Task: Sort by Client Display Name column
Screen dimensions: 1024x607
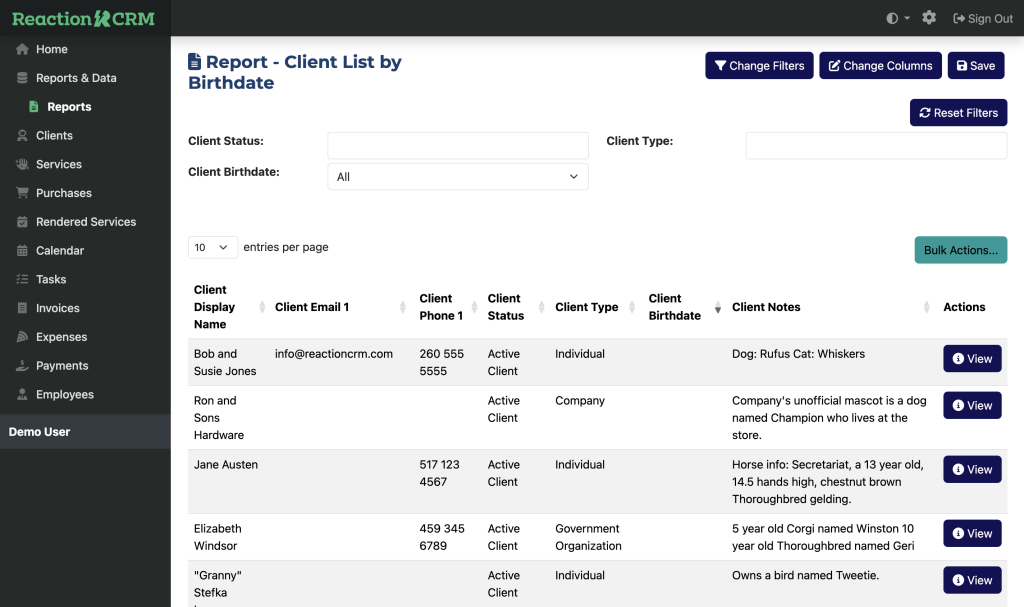Action: (227, 307)
